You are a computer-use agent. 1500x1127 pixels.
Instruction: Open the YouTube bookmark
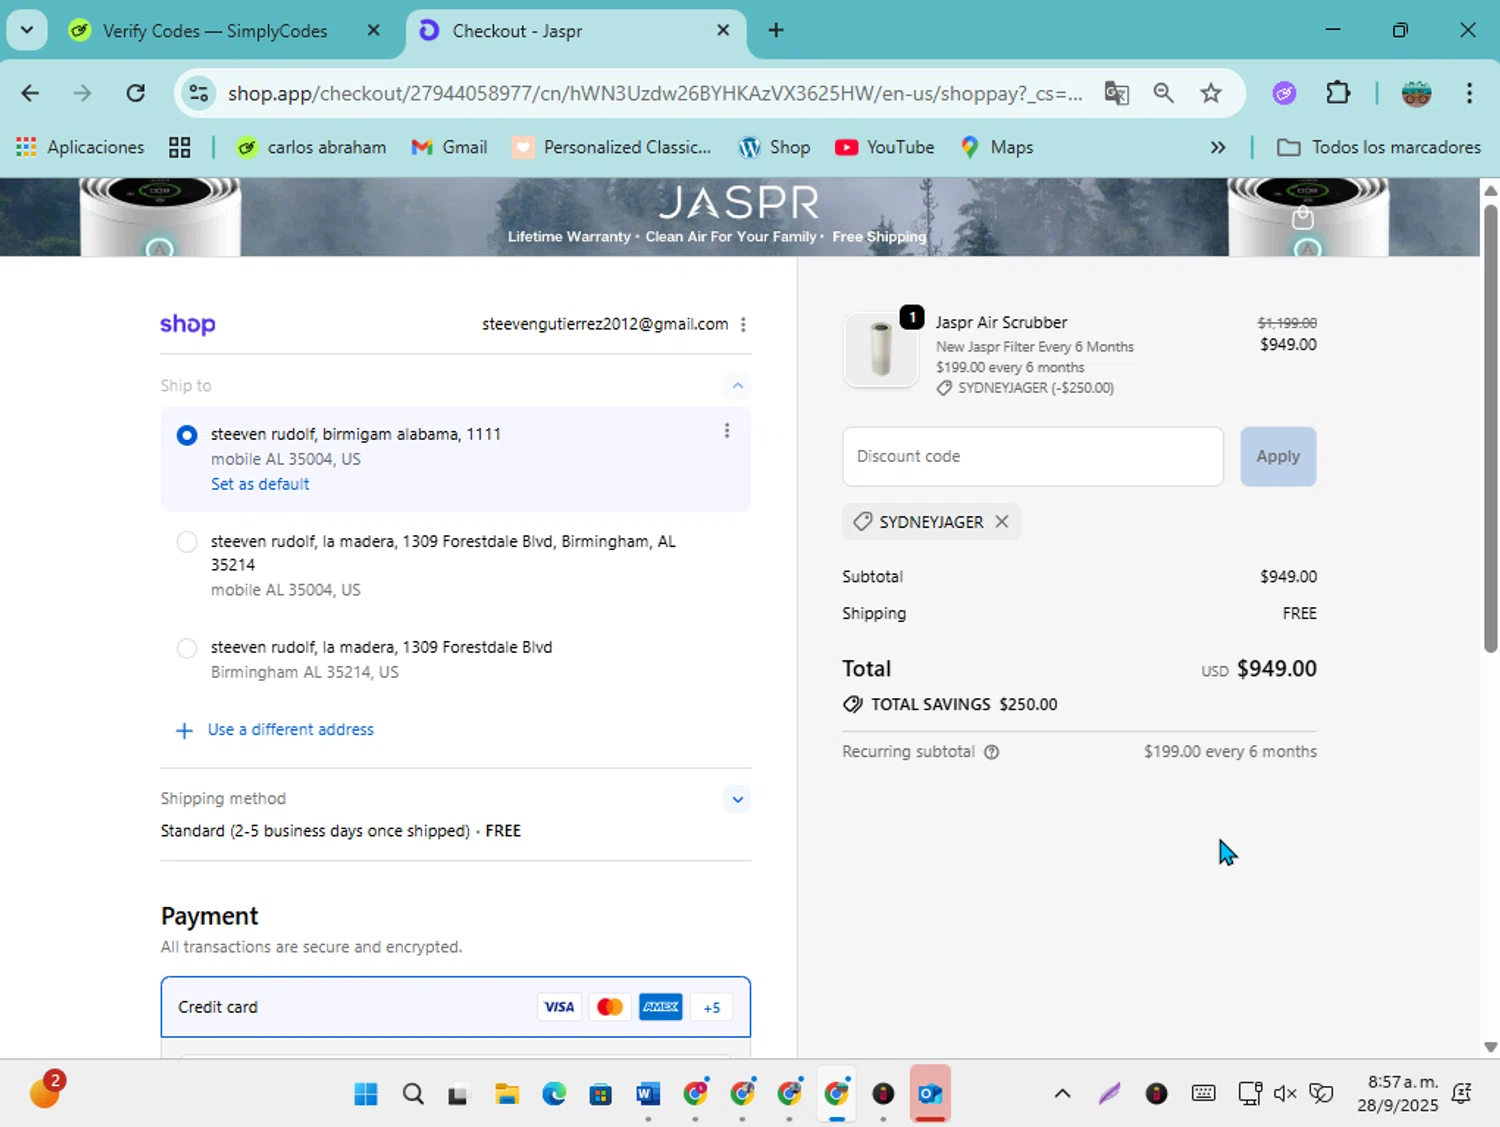(x=884, y=147)
